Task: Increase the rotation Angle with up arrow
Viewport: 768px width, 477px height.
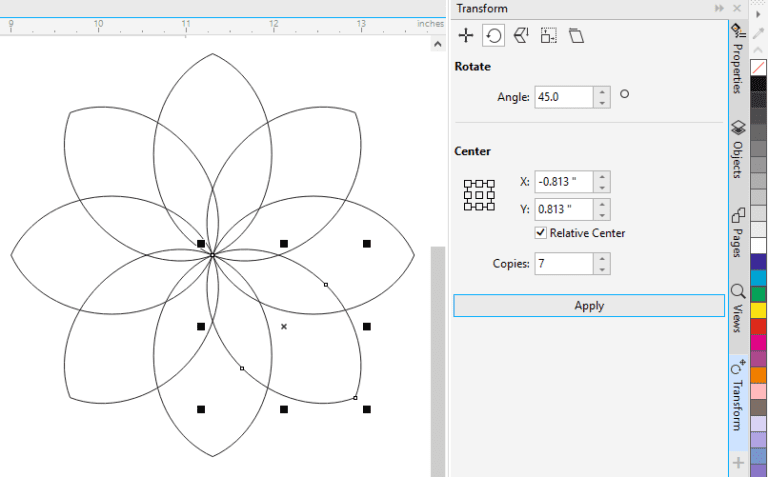Action: 602,92
